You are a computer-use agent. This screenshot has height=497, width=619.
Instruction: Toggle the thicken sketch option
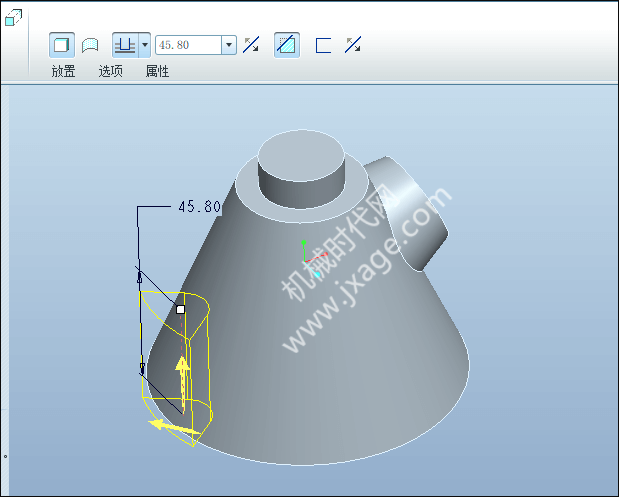[x=323, y=45]
